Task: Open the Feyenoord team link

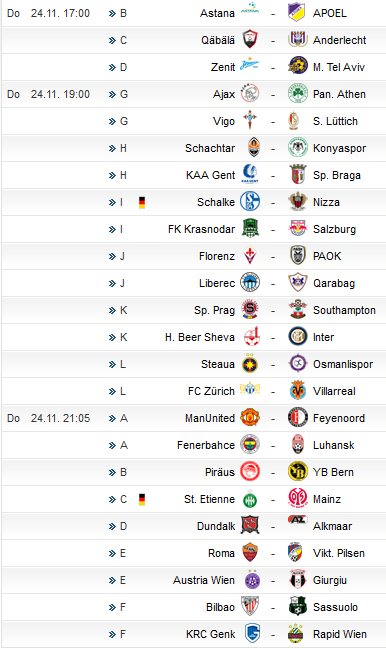Action: tap(339, 418)
